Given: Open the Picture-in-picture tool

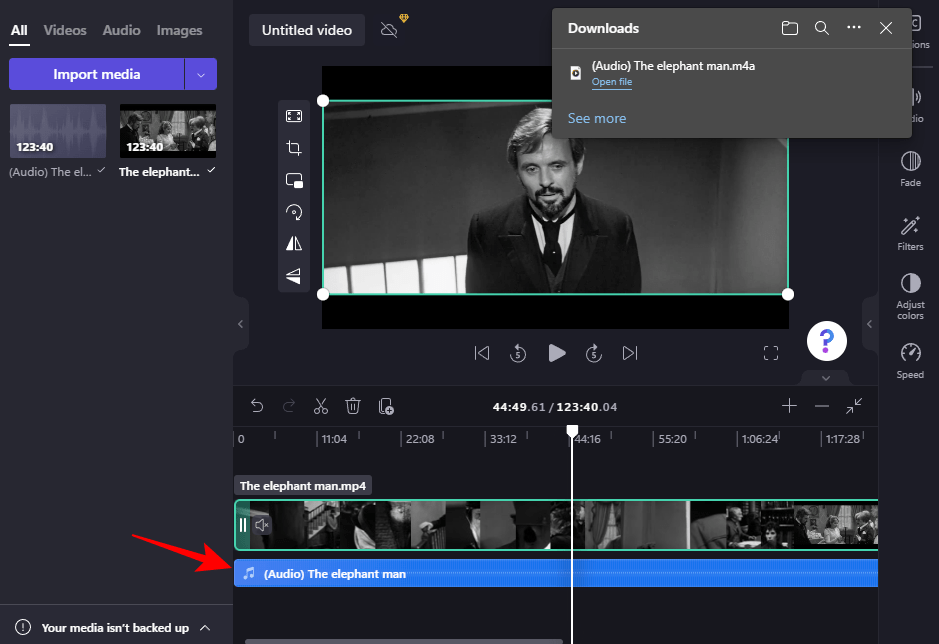Looking at the screenshot, I should point(293,180).
